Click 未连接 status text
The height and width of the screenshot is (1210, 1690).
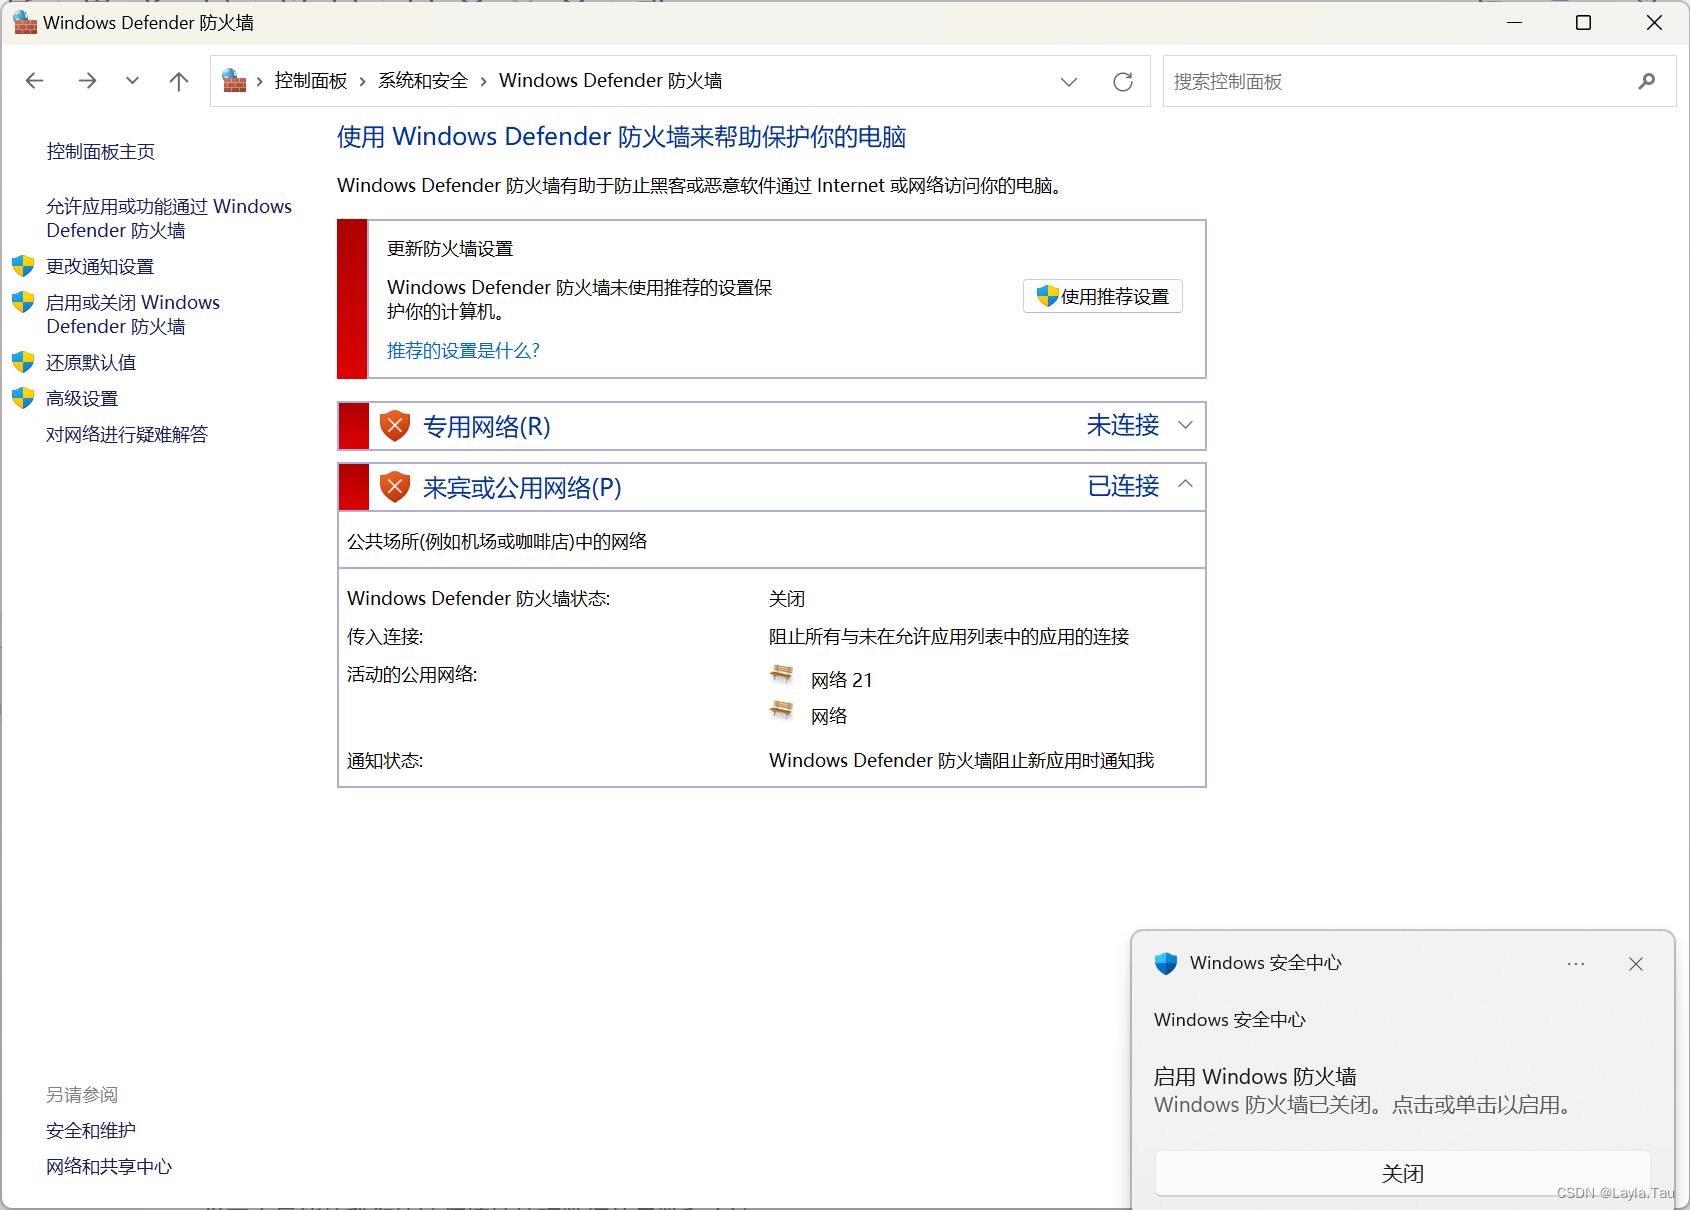click(x=1123, y=426)
